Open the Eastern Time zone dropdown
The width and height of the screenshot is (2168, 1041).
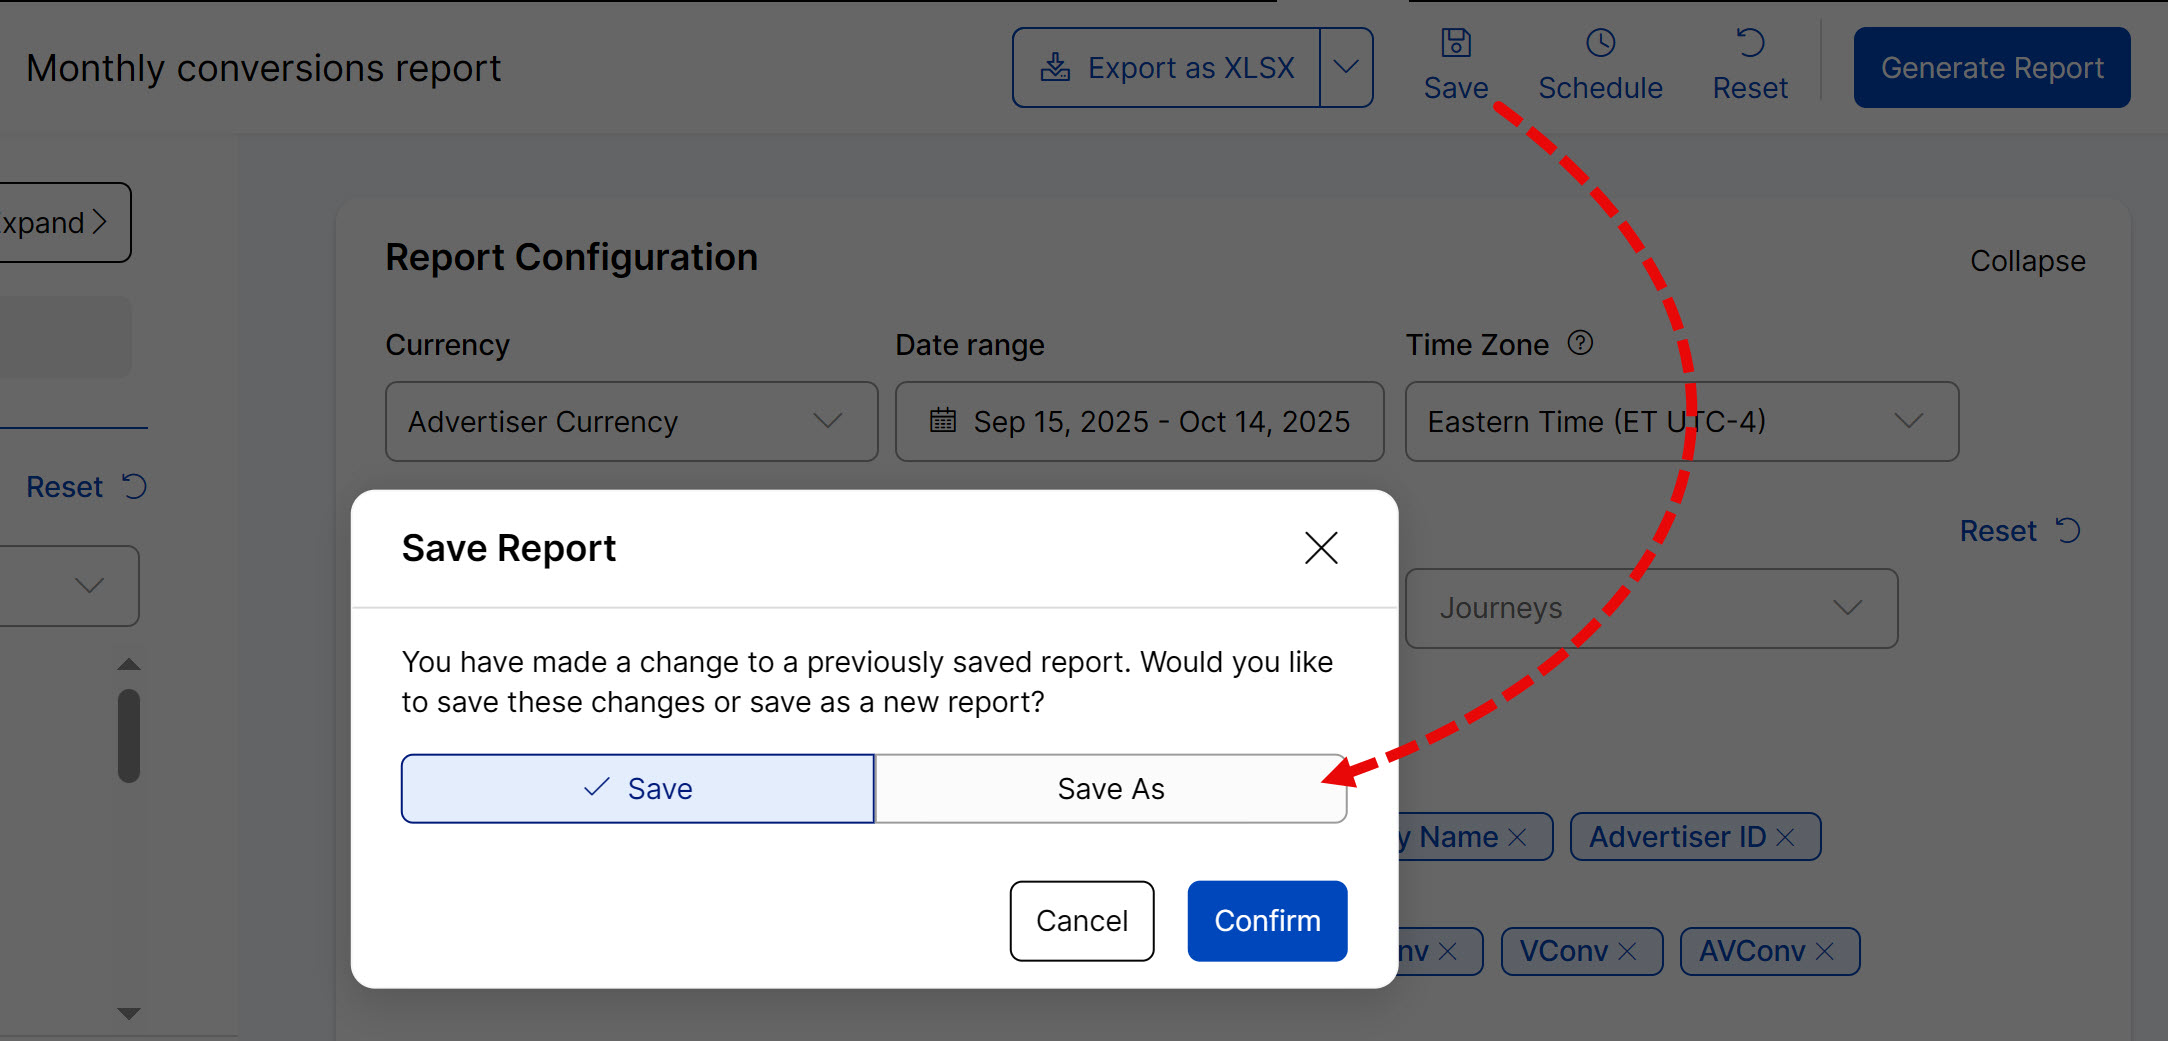point(1681,421)
